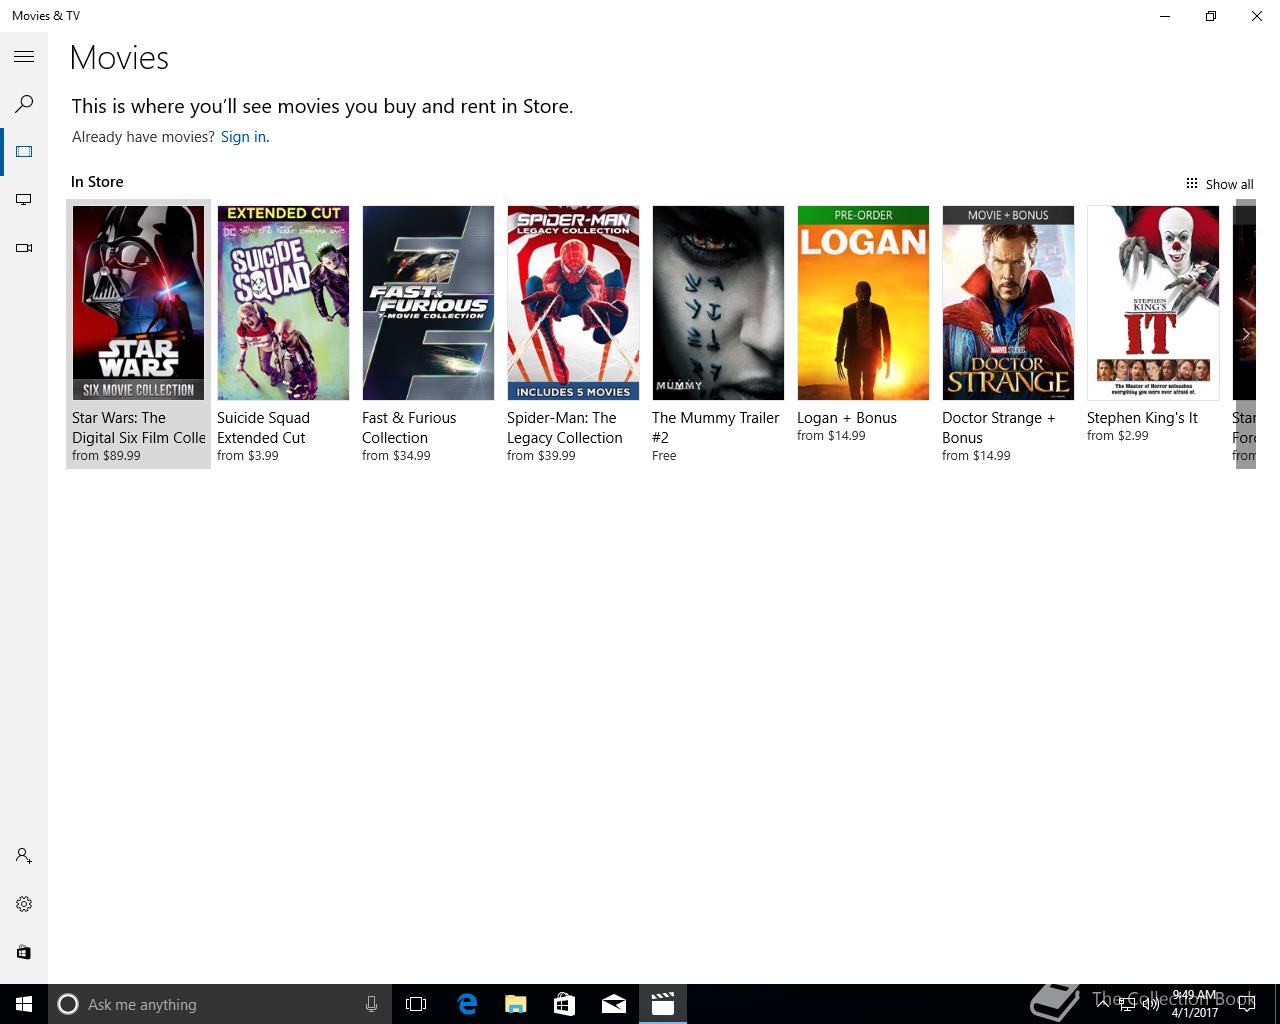This screenshot has width=1280, height=1024.
Task: Open the hamburger navigation menu
Action: 24,57
